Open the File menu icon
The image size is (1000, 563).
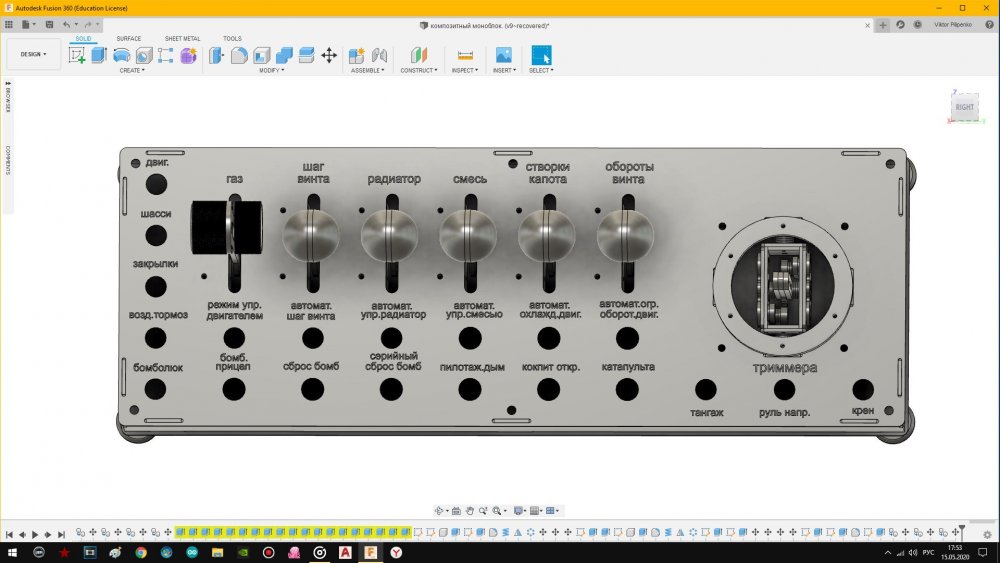(27, 24)
